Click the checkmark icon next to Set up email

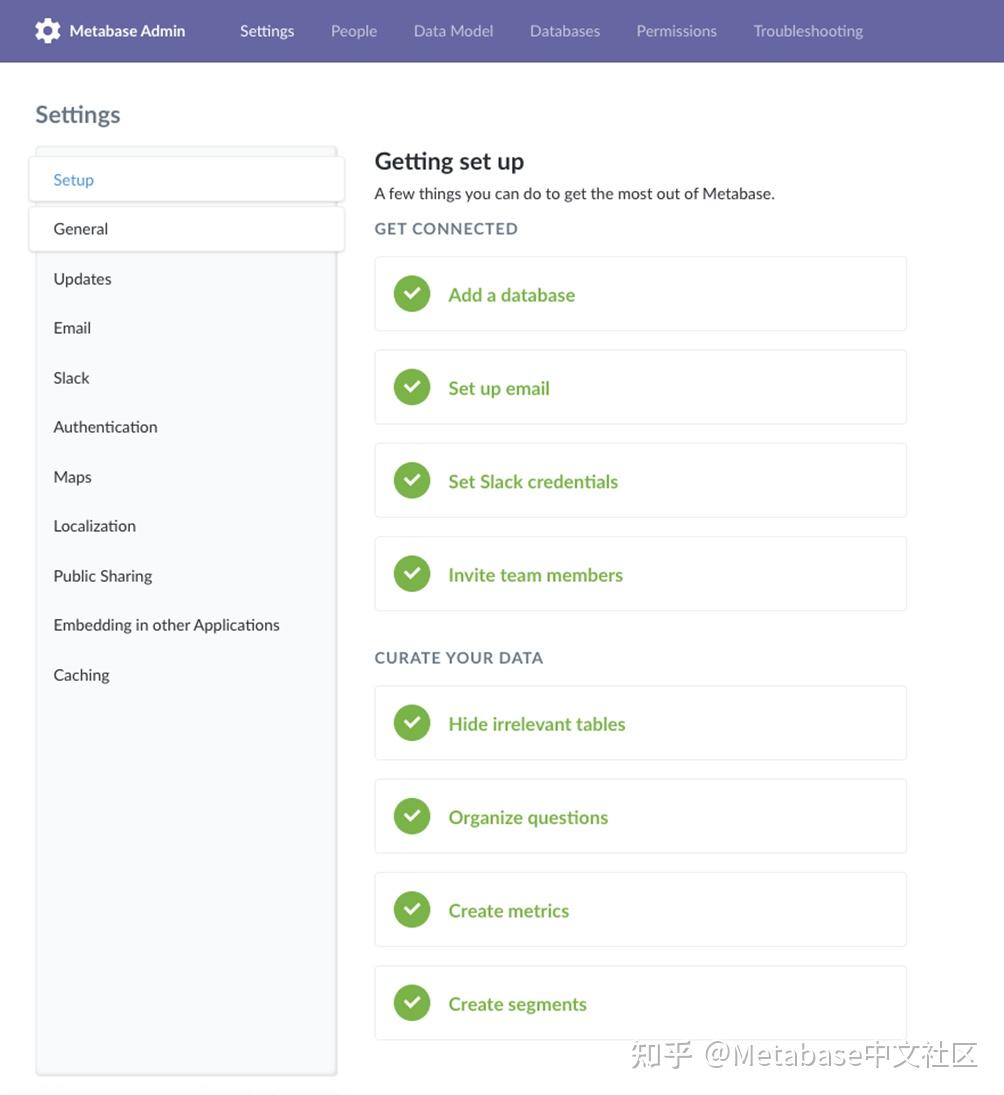[x=412, y=387]
